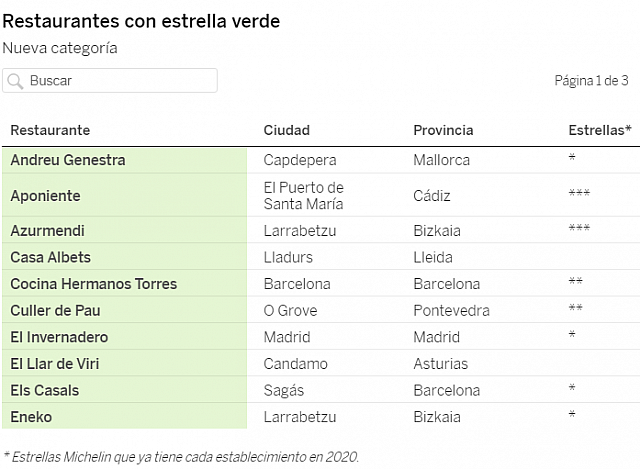Viewport: 640px width, 469px height.
Task: Click the magnifying glass search icon
Action: [15, 81]
